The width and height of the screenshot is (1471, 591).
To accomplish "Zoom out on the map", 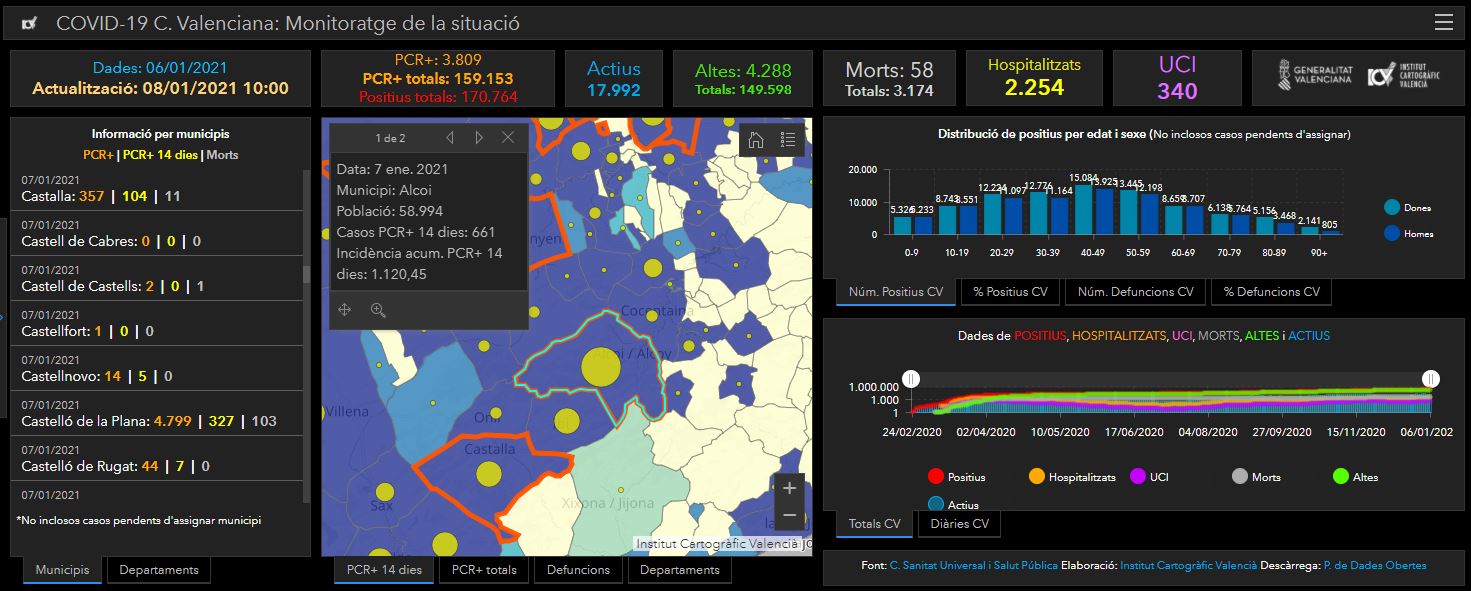I will [789, 515].
